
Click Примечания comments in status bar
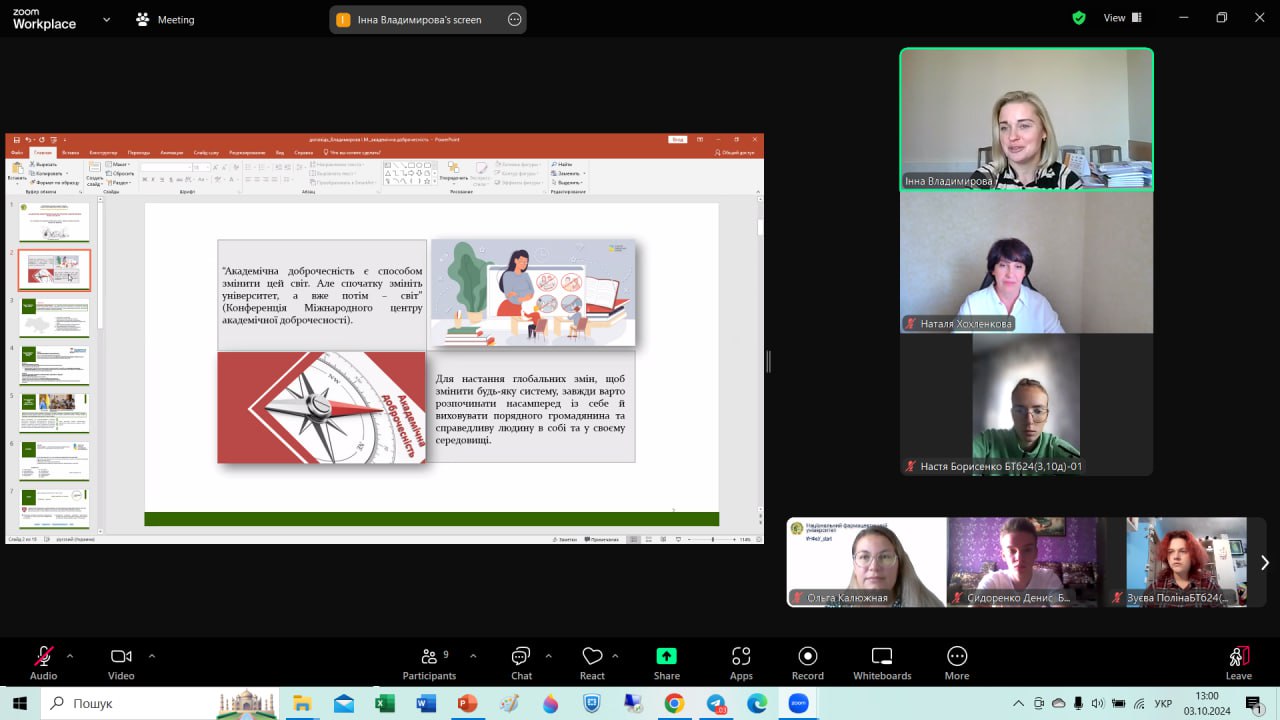(601, 539)
